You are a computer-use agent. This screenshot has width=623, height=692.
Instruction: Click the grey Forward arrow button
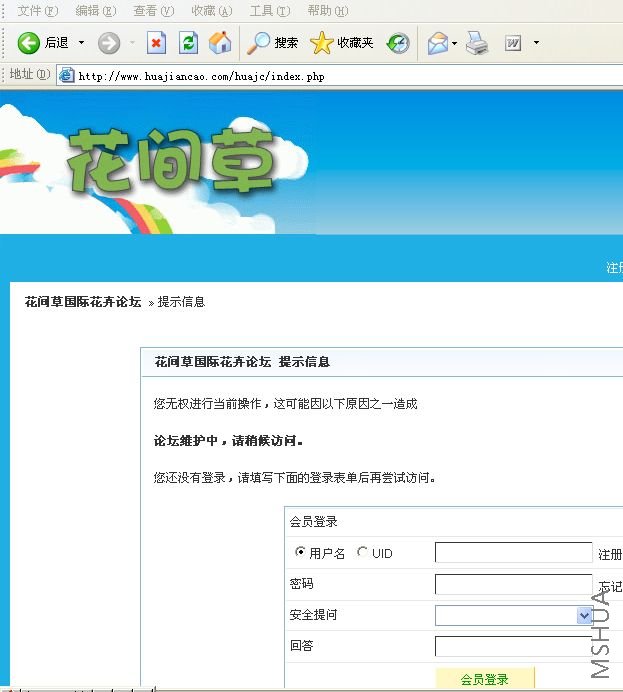click(109, 43)
